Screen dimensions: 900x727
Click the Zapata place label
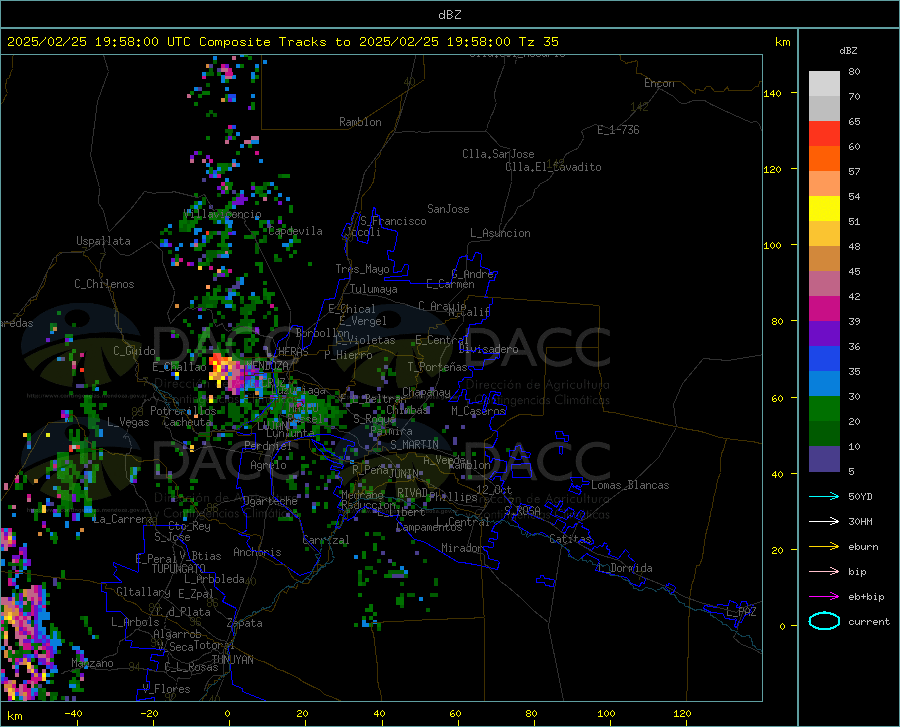tap(245, 623)
